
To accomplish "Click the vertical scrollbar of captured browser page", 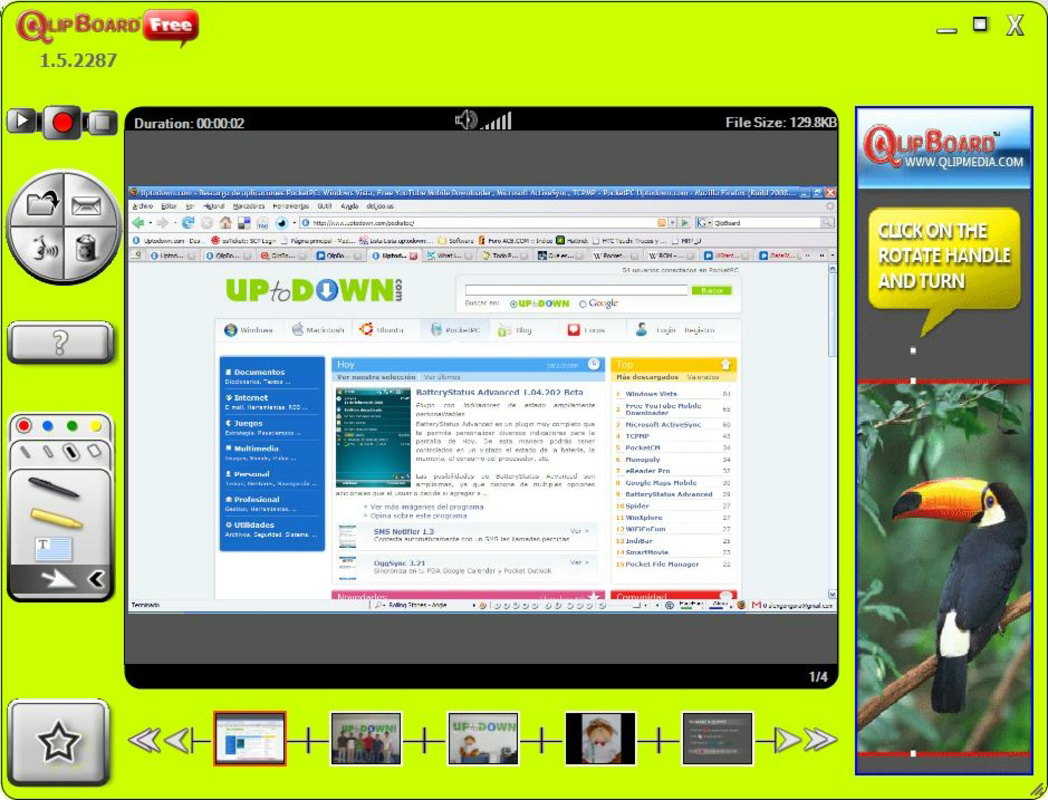I will point(832,431).
